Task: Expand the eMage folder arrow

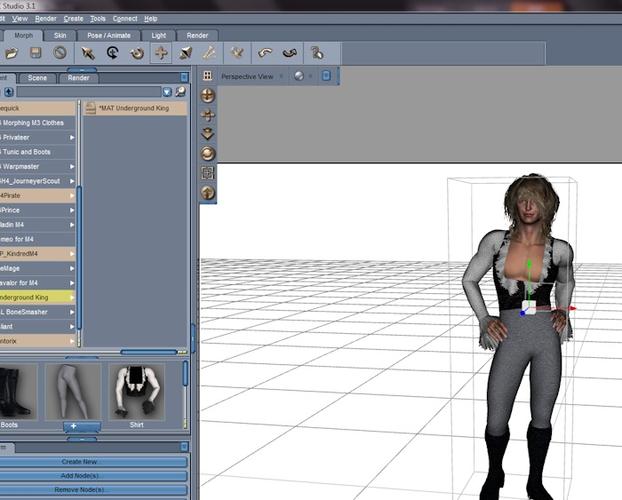Action: coord(72,268)
